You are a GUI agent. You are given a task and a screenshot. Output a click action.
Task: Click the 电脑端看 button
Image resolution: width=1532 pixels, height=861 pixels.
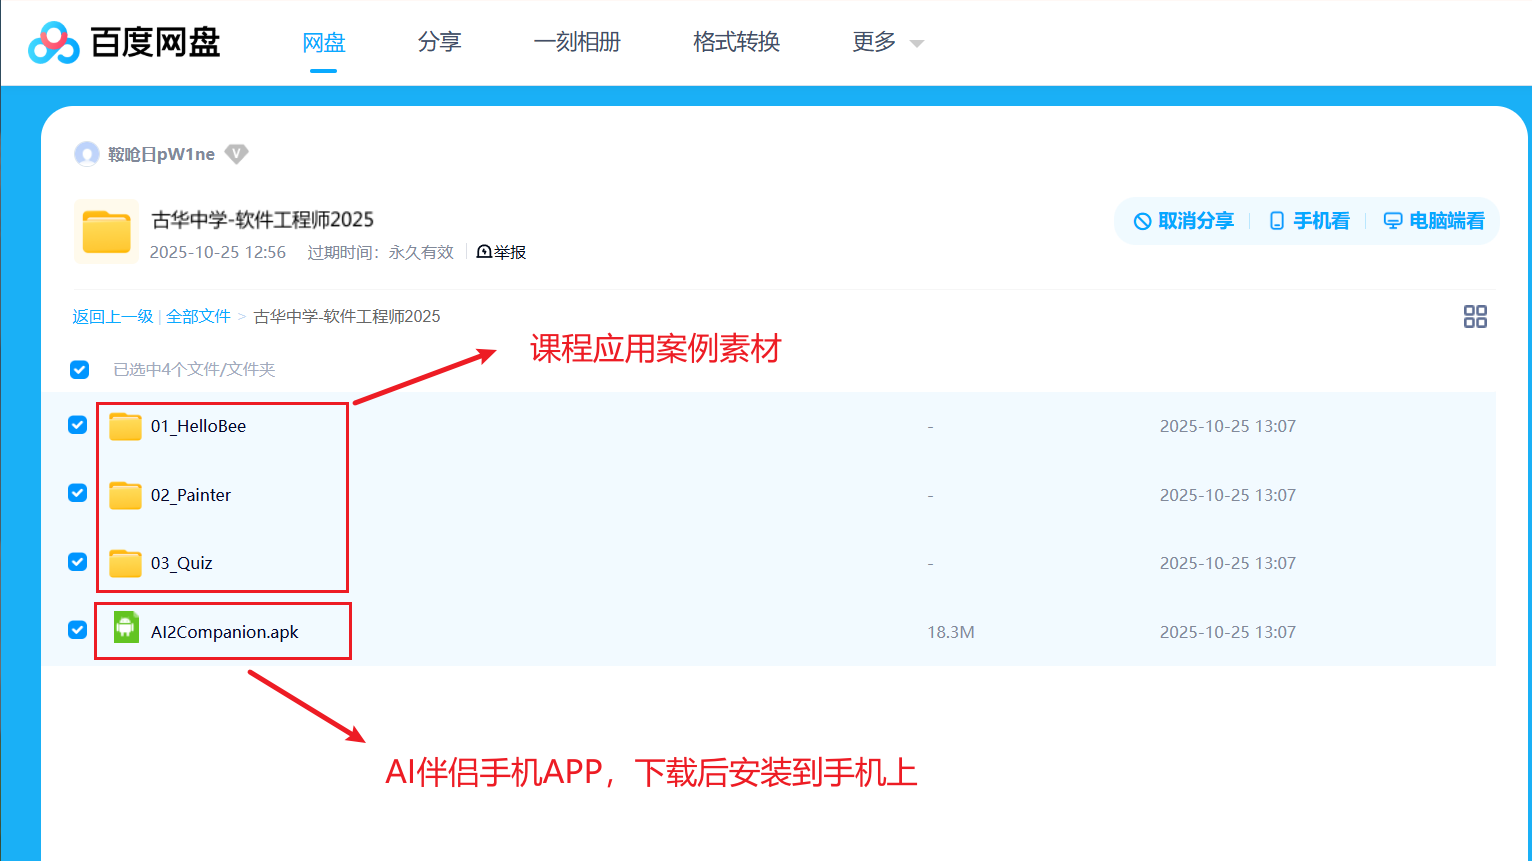click(1434, 221)
